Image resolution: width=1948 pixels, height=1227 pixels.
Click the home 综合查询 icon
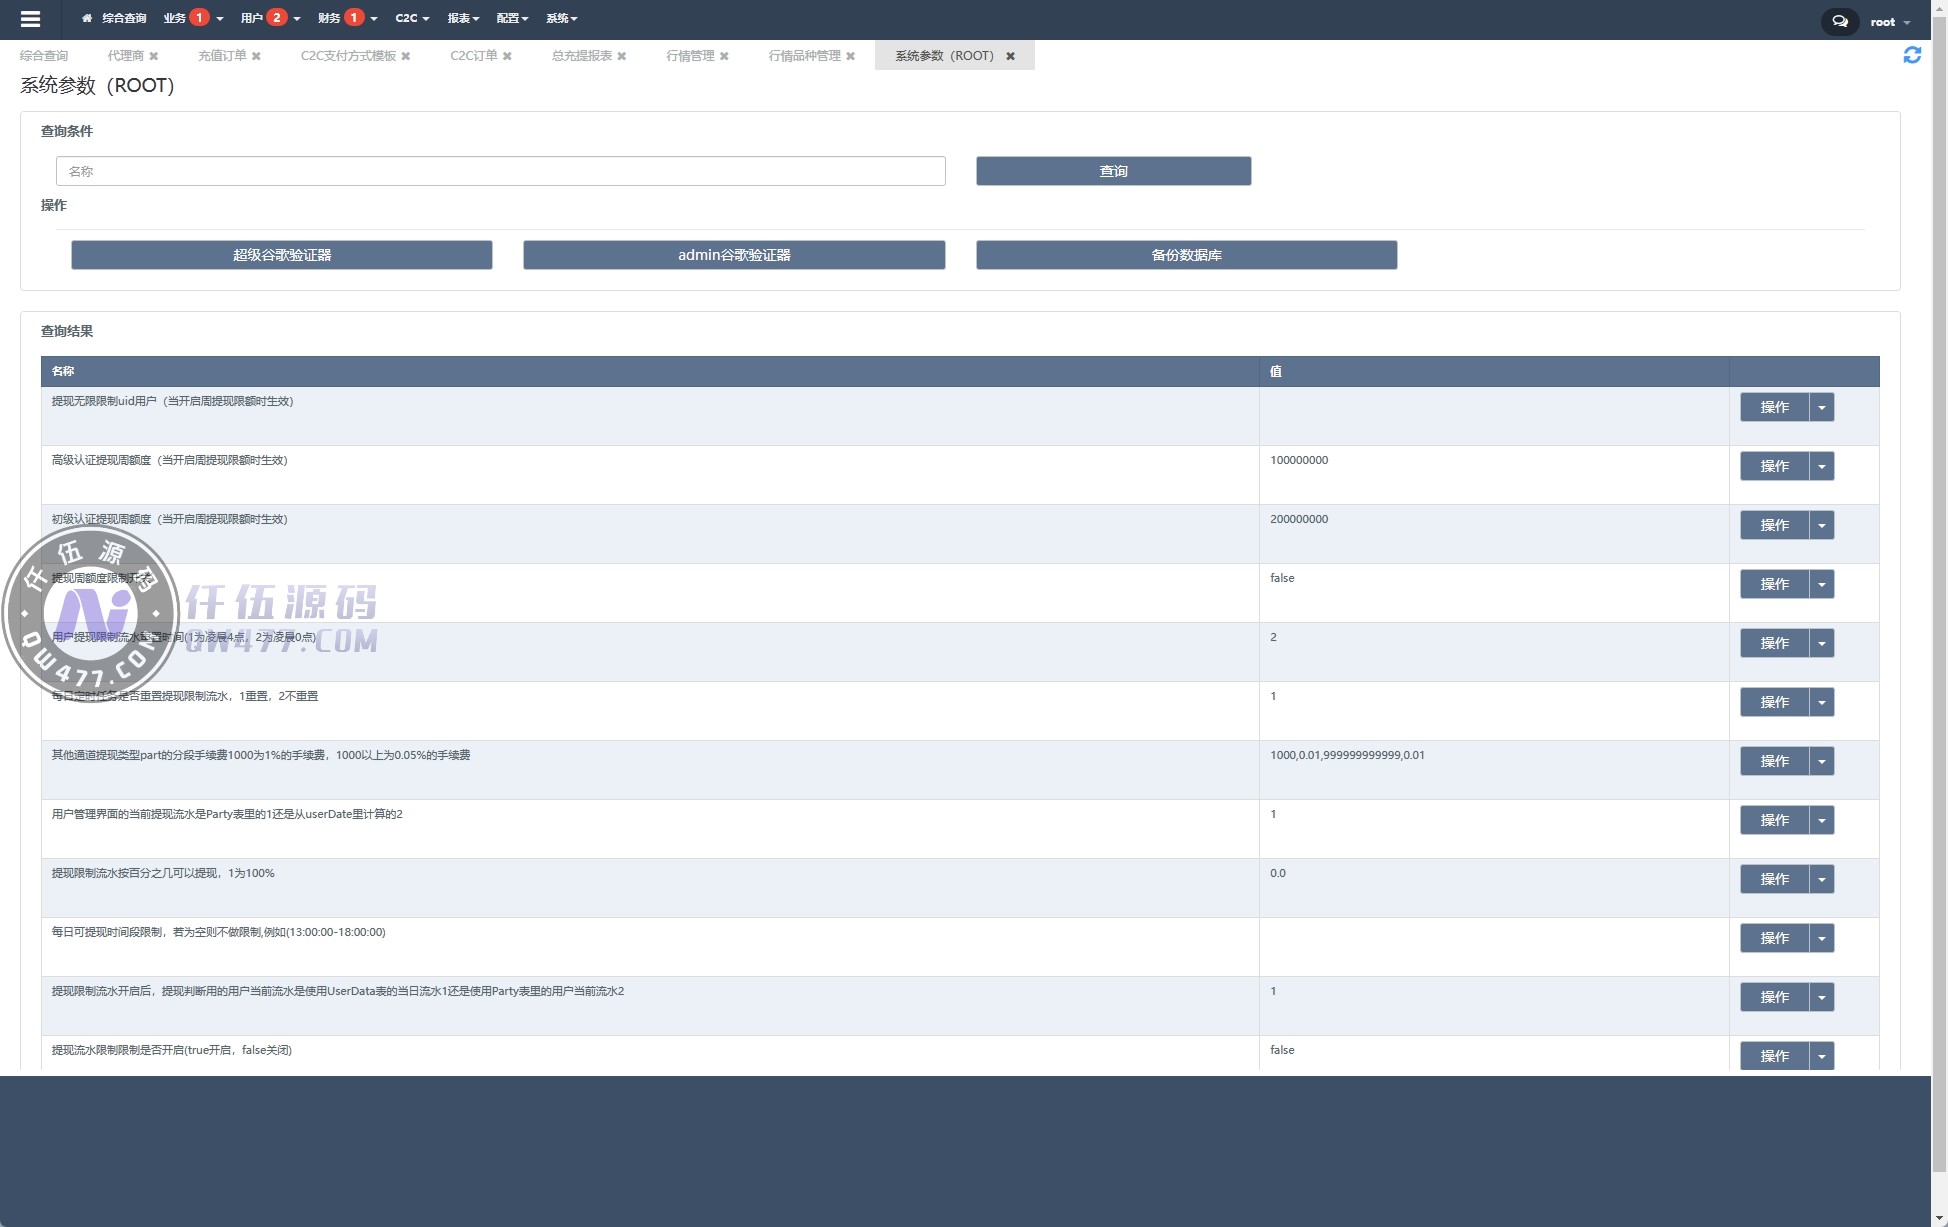point(87,18)
